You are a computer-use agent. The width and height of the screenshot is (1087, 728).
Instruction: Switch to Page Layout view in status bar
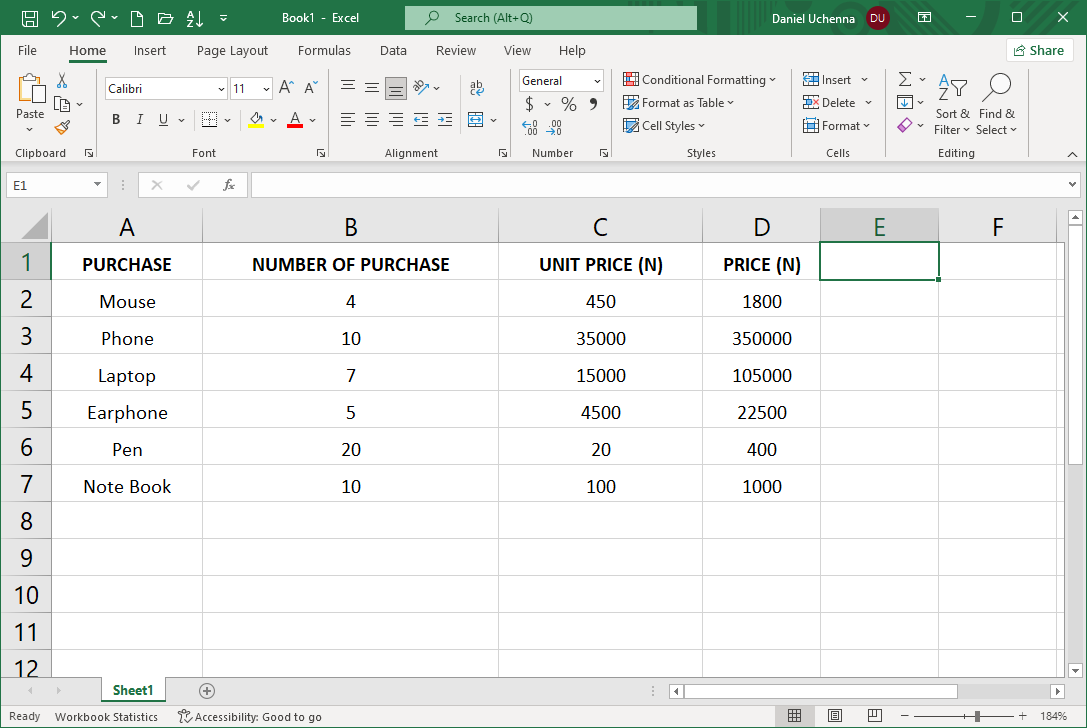835,716
